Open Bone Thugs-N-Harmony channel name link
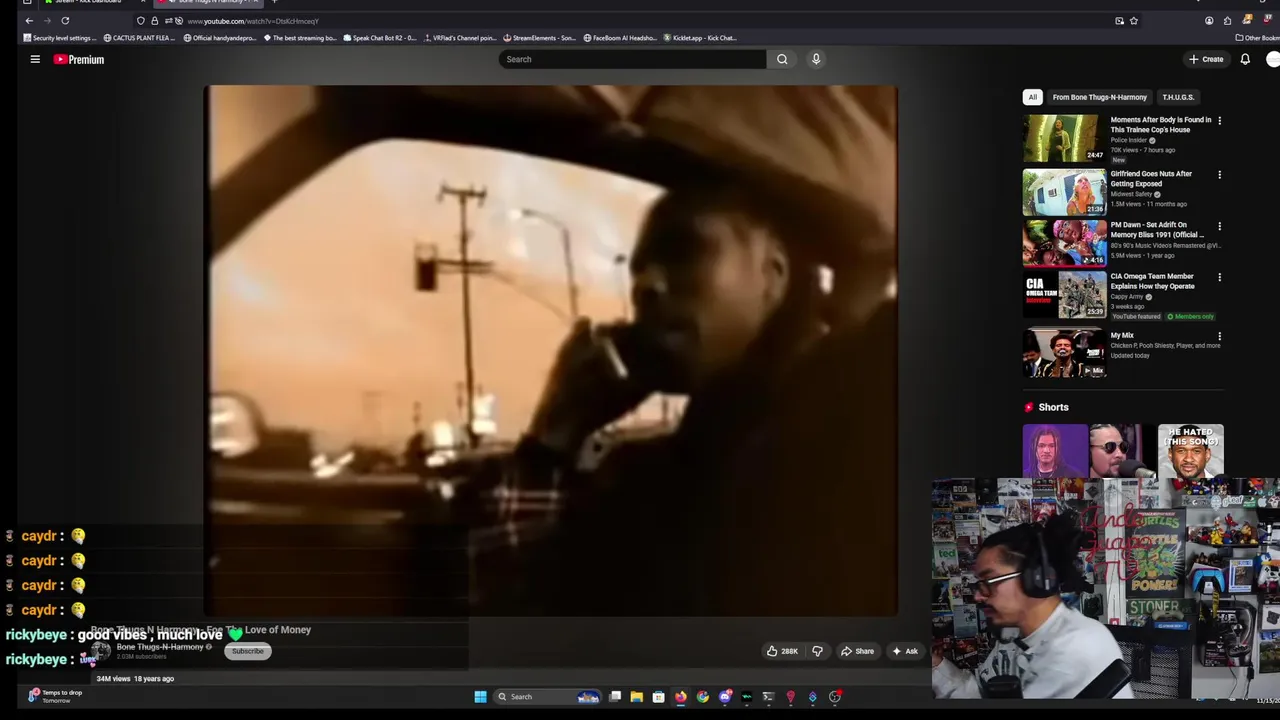This screenshot has width=1280, height=720. 160,647
